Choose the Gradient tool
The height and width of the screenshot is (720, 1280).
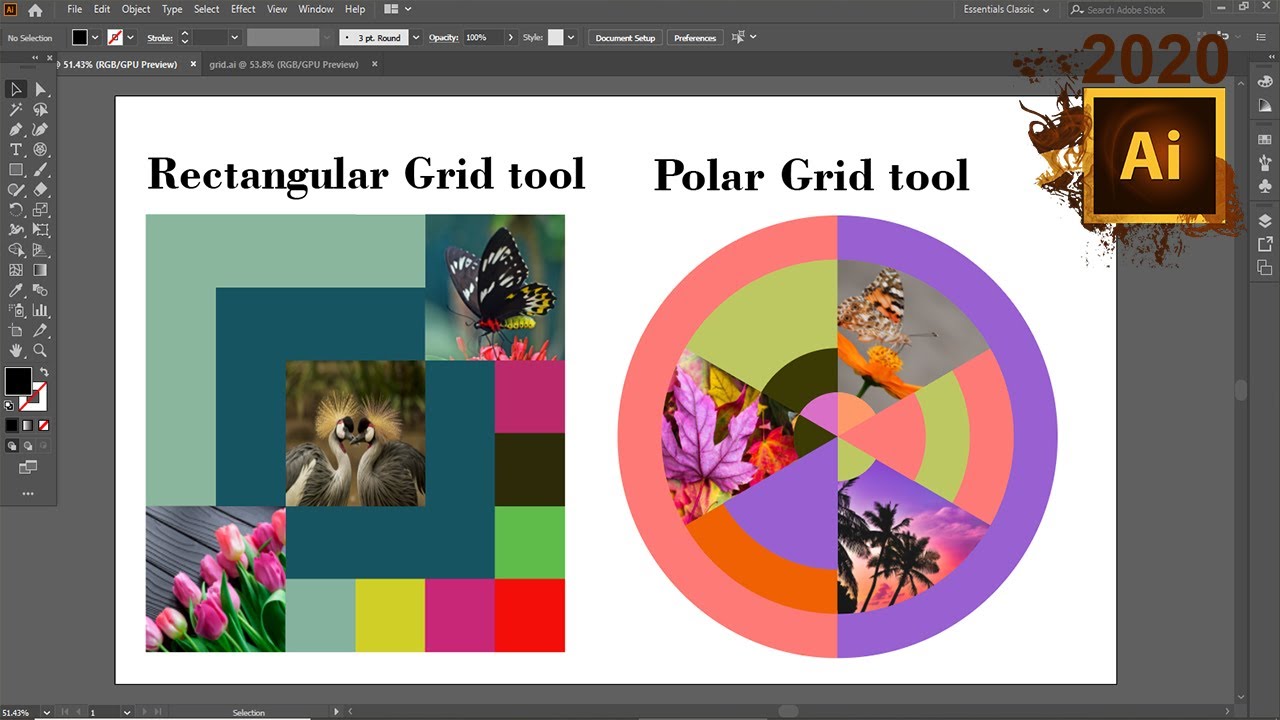pos(40,270)
